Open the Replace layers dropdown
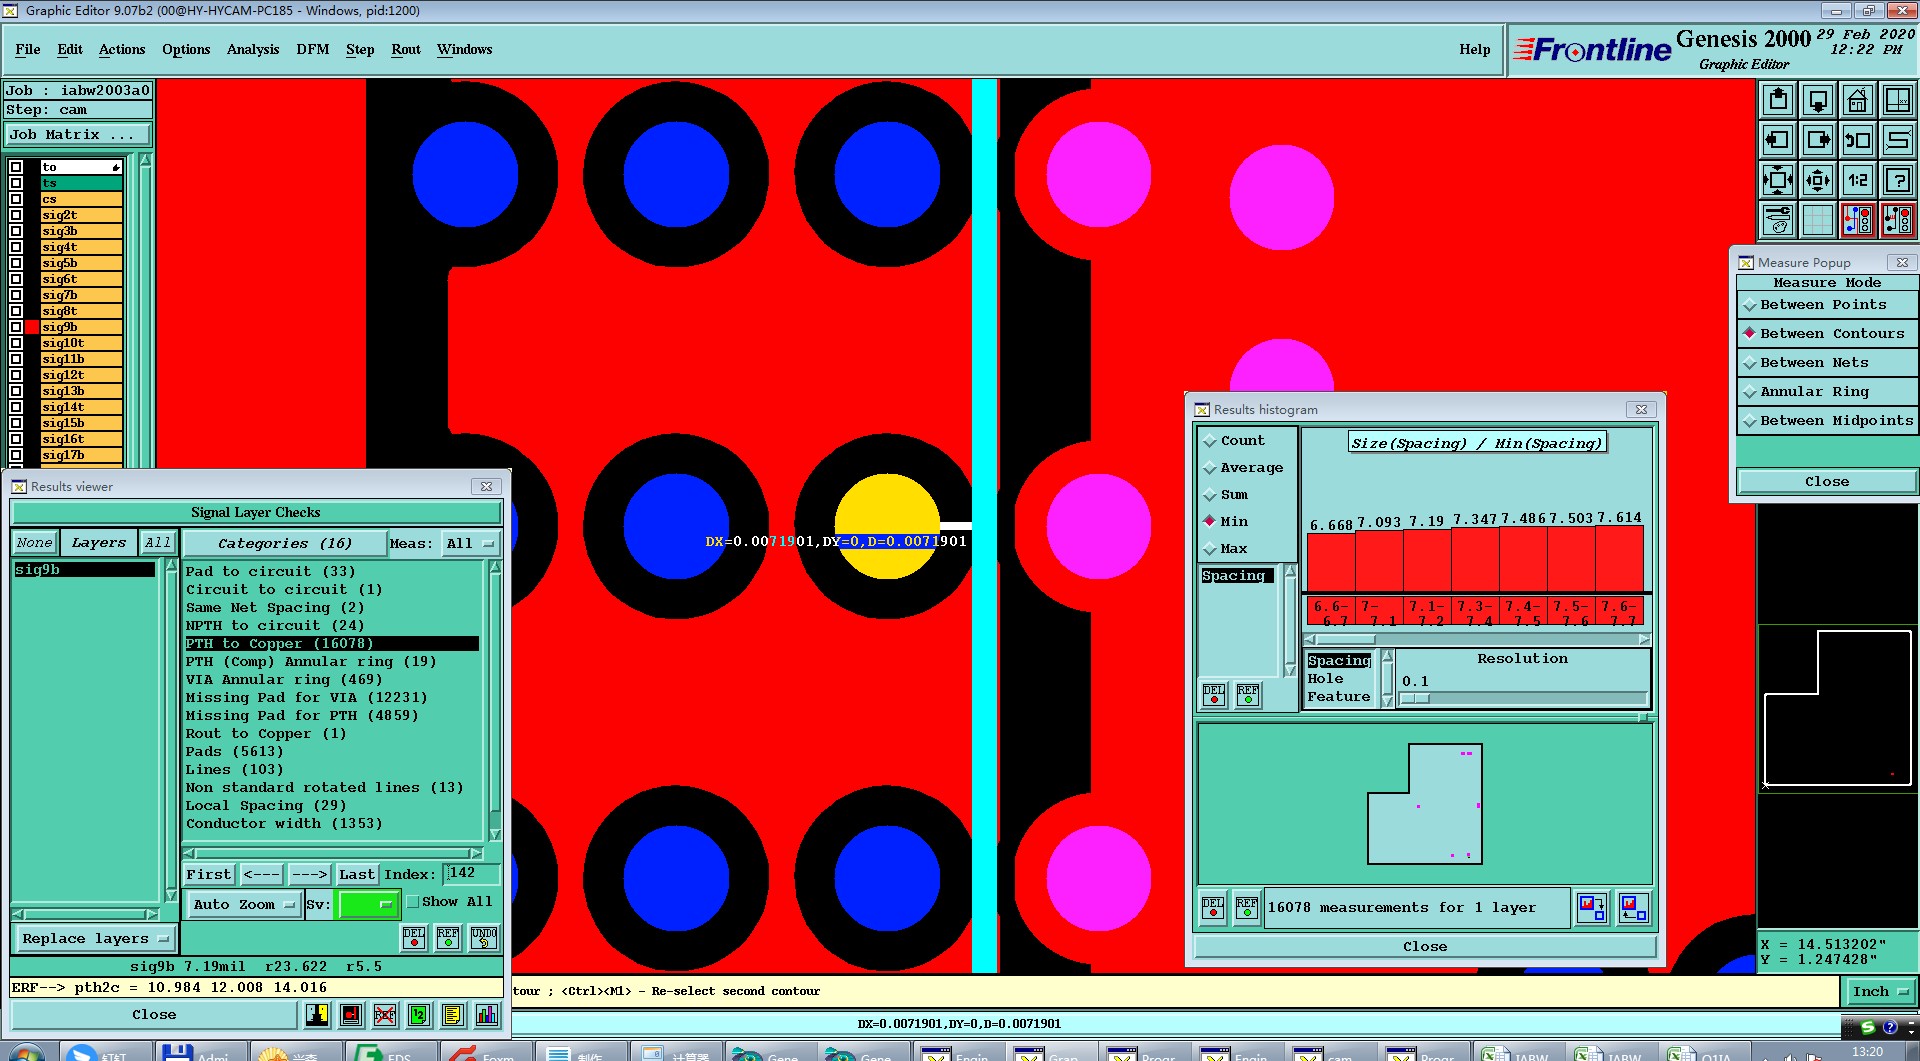 coord(94,939)
